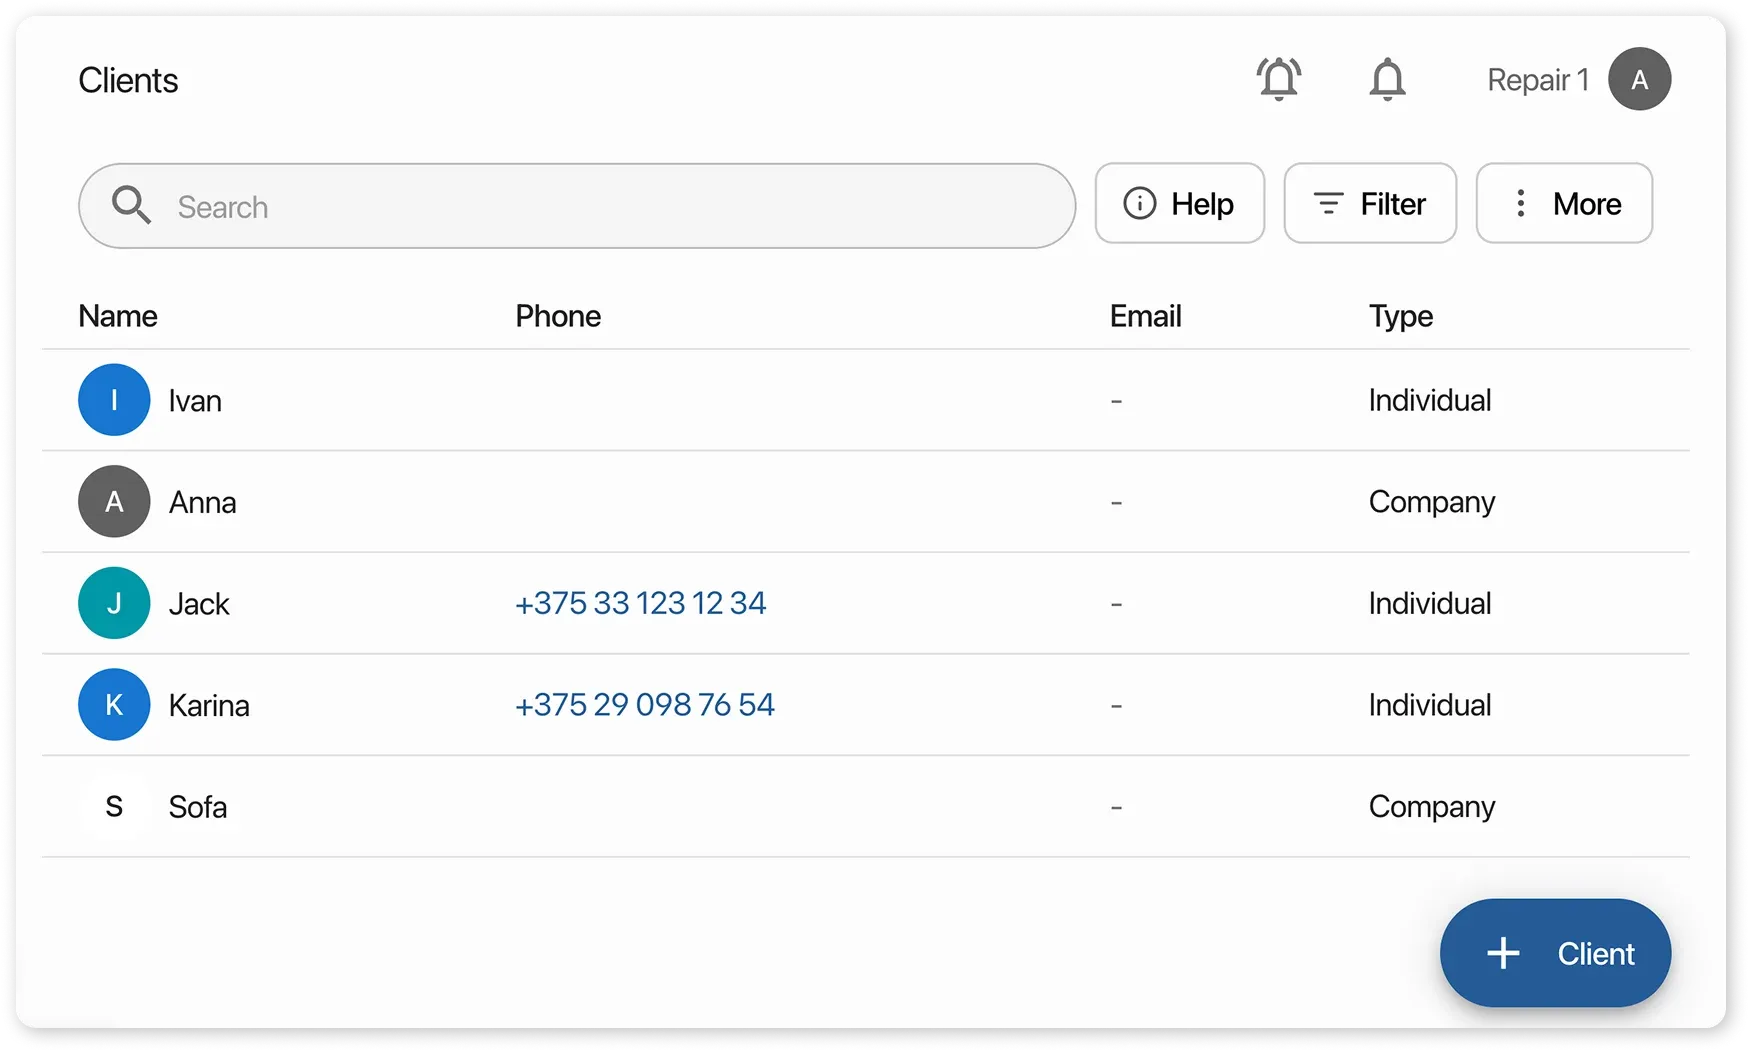The image size is (1750, 1052).
Task: Open the Filter options
Action: pyautogui.click(x=1369, y=204)
